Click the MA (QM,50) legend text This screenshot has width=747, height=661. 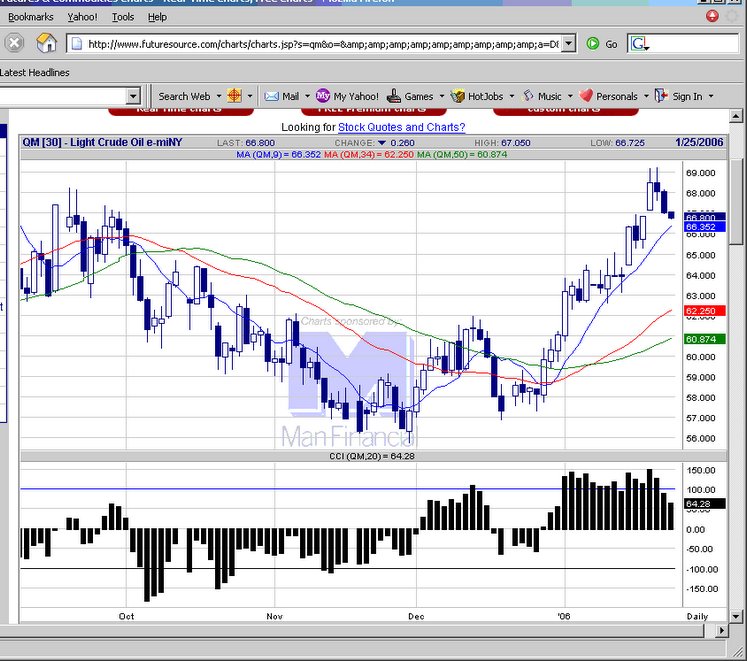tap(462, 154)
